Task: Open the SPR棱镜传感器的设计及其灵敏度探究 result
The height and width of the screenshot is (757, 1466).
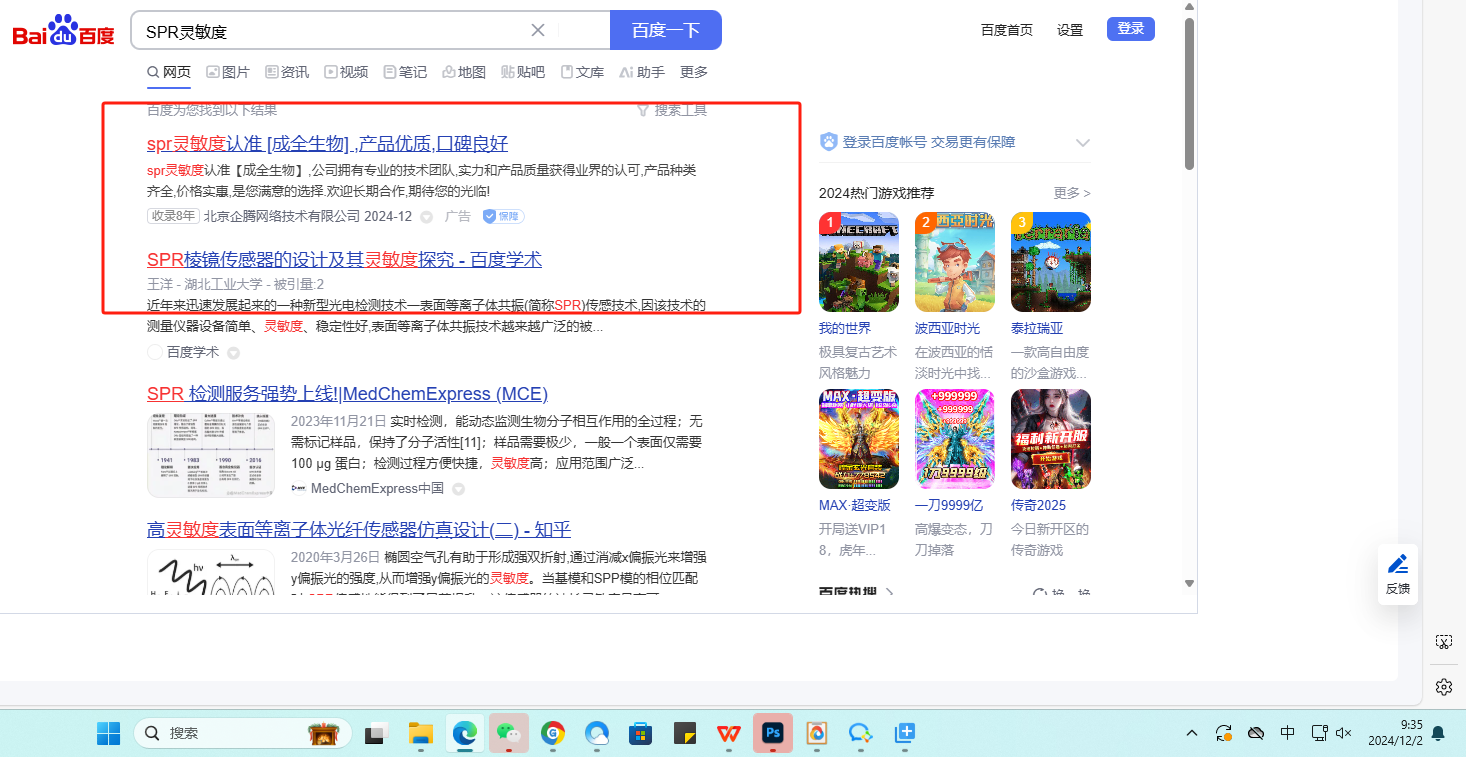Action: coord(344,260)
